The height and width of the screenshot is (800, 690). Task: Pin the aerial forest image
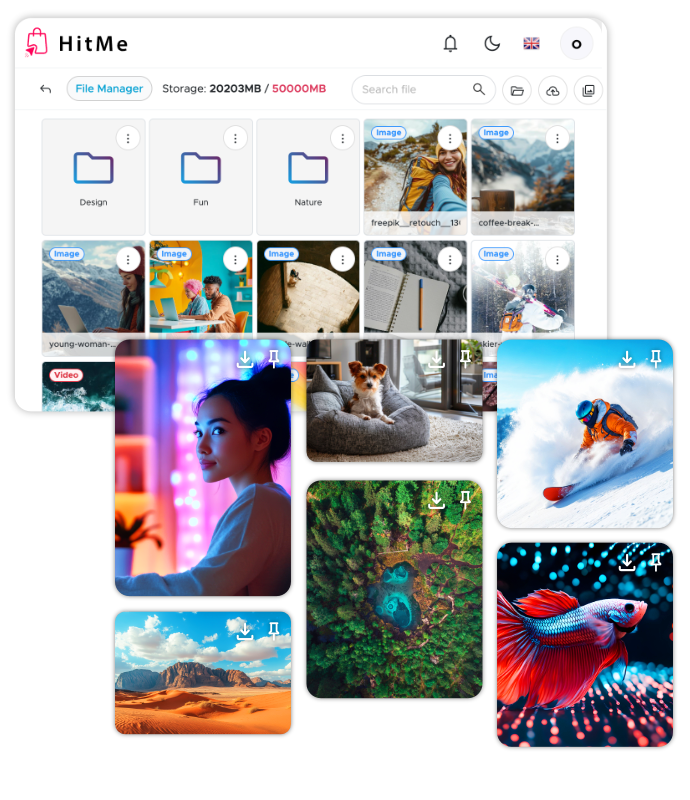click(465, 500)
